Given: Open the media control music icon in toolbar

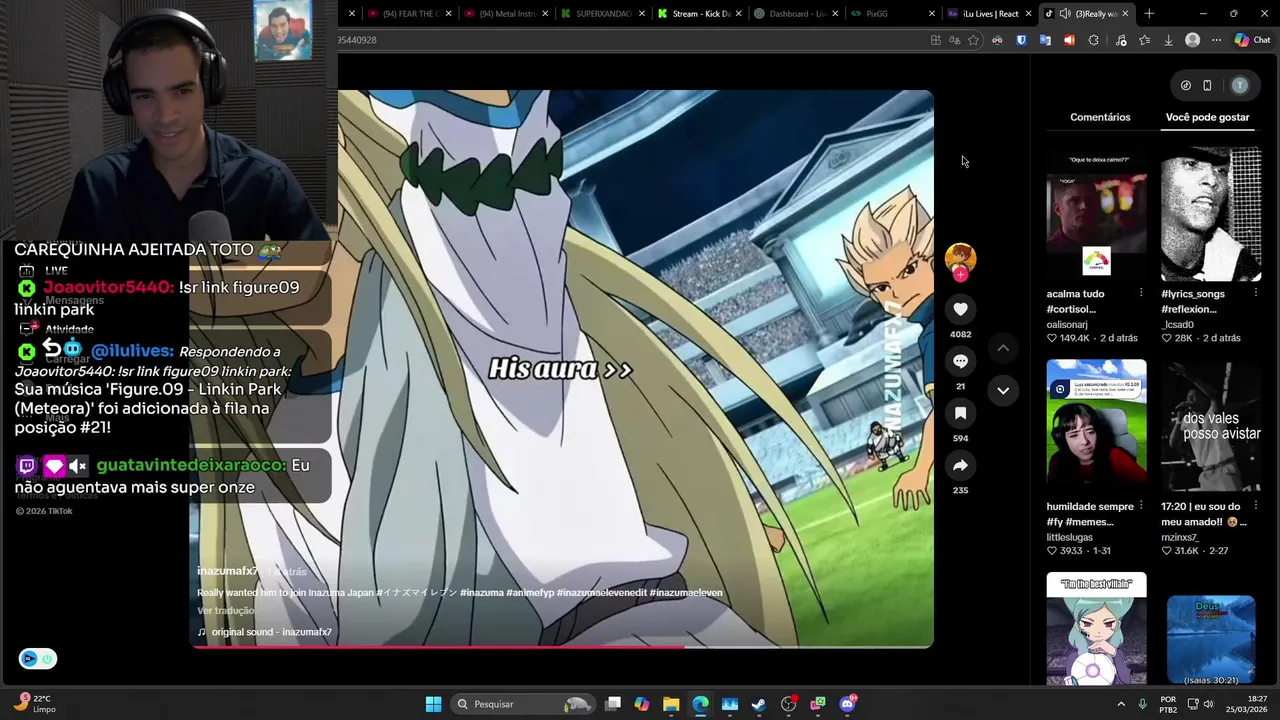Looking at the screenshot, I should pos(1120,40).
